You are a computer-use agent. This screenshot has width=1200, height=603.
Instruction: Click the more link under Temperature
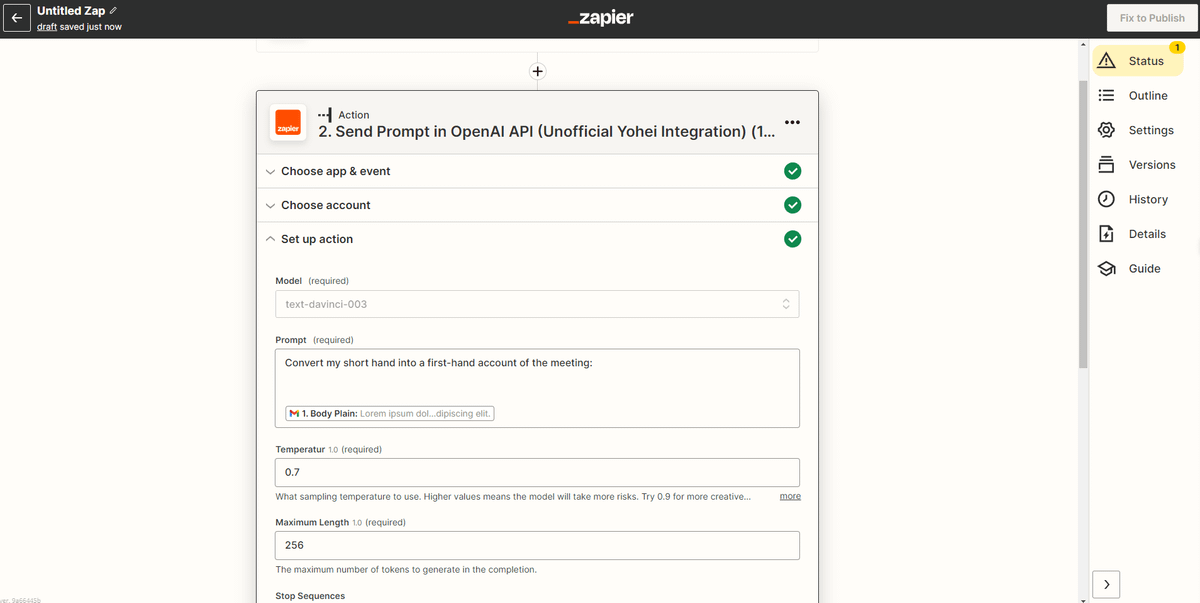[790, 496]
